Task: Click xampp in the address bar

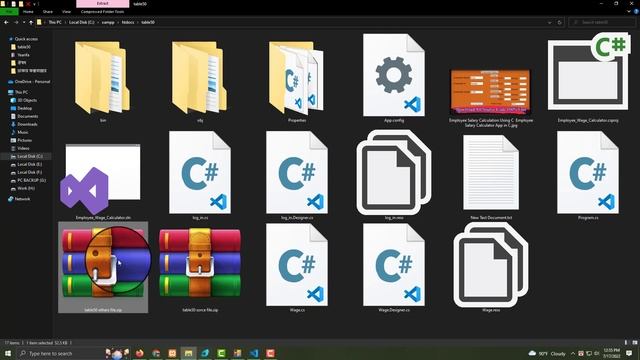Action: [108, 22]
